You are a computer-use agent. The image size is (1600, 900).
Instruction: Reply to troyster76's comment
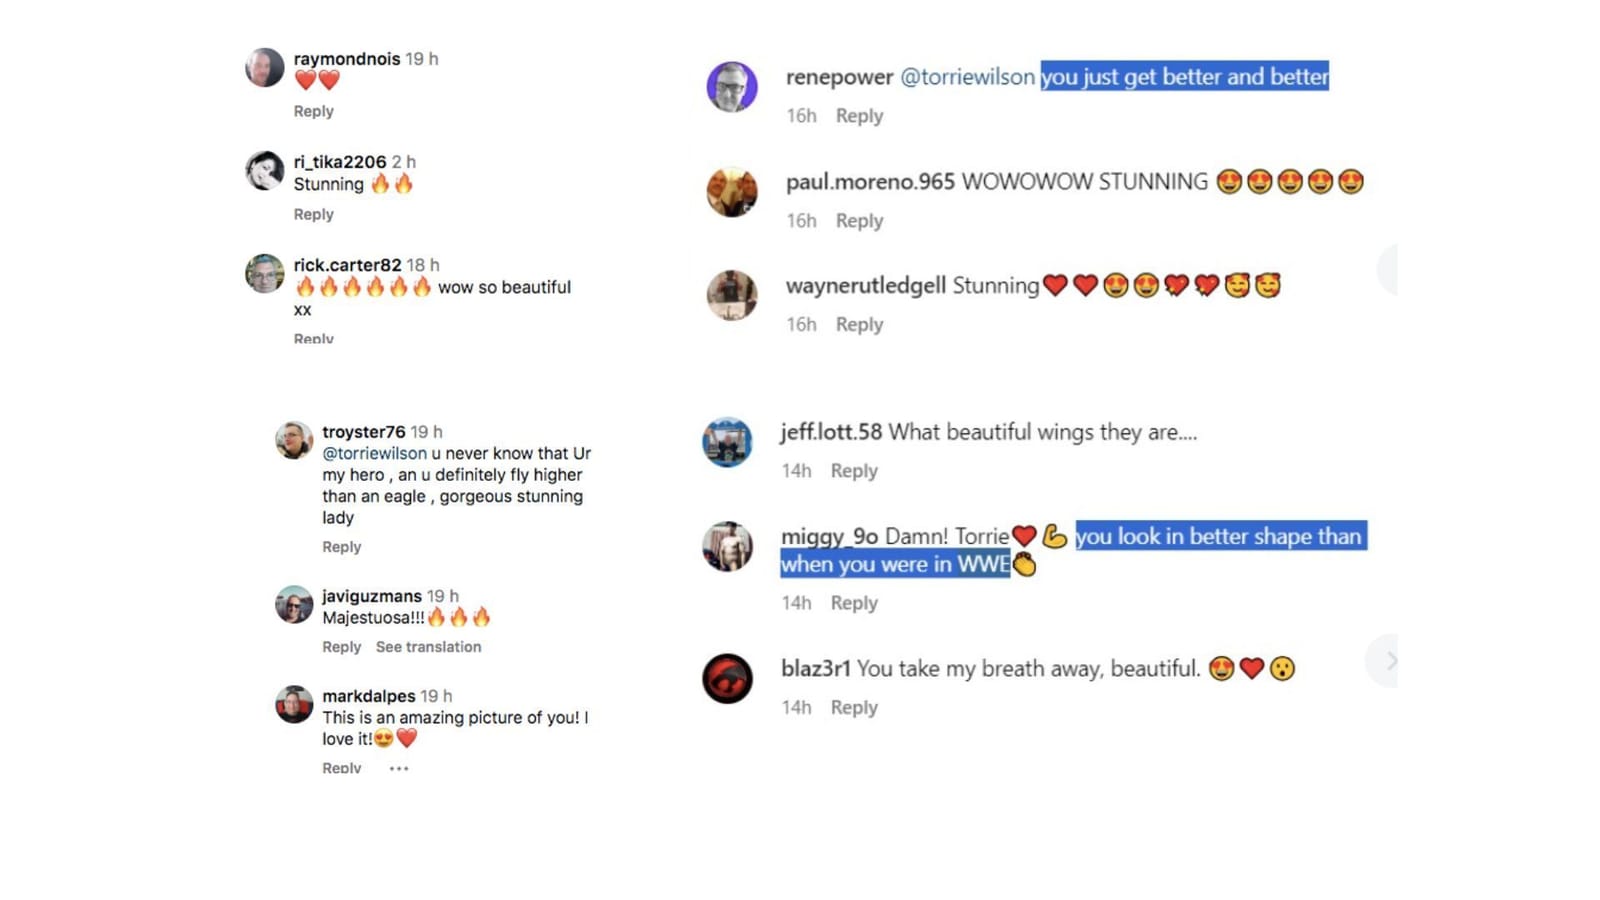click(341, 547)
